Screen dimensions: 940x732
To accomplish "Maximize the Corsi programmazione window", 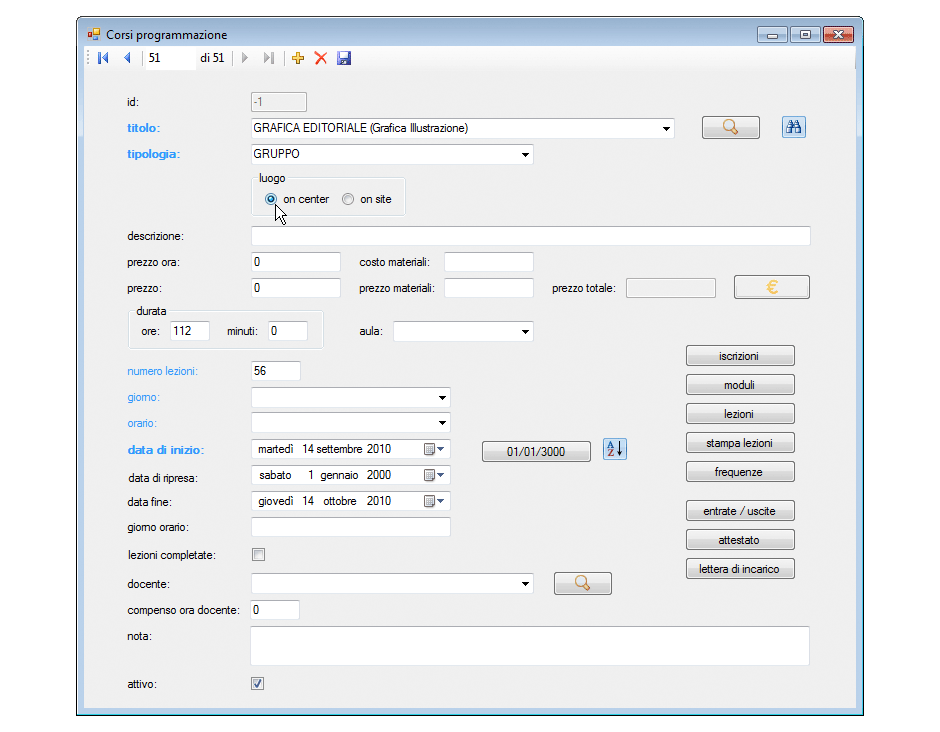I will click(x=805, y=35).
